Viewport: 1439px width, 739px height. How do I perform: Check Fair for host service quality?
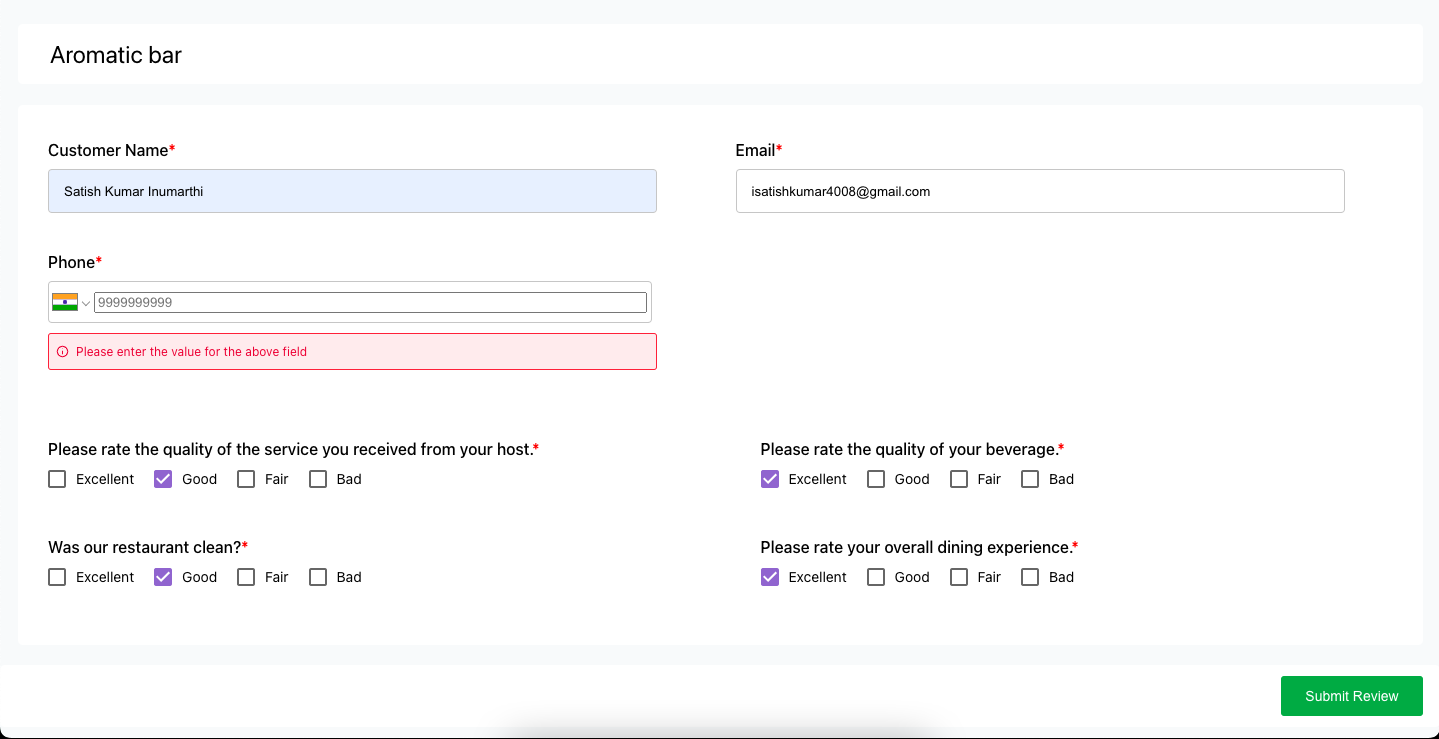point(246,478)
